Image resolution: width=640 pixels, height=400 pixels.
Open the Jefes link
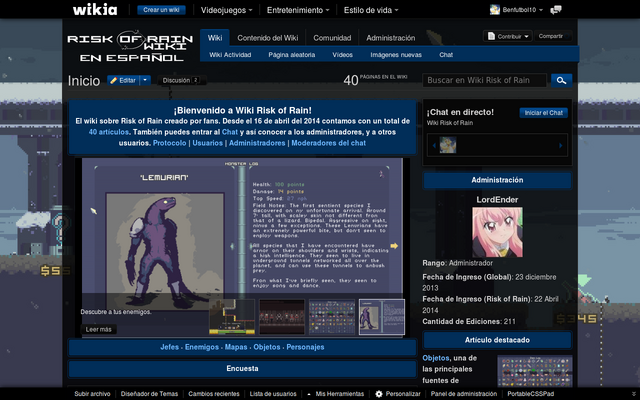[169, 347]
